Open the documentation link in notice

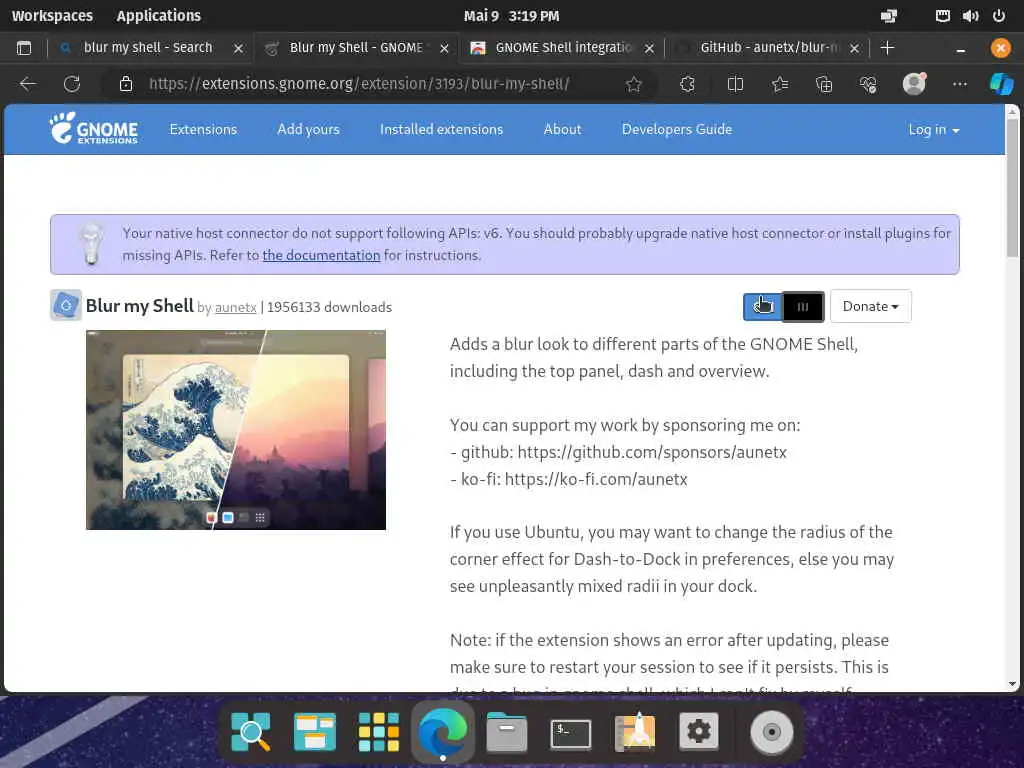pos(321,255)
